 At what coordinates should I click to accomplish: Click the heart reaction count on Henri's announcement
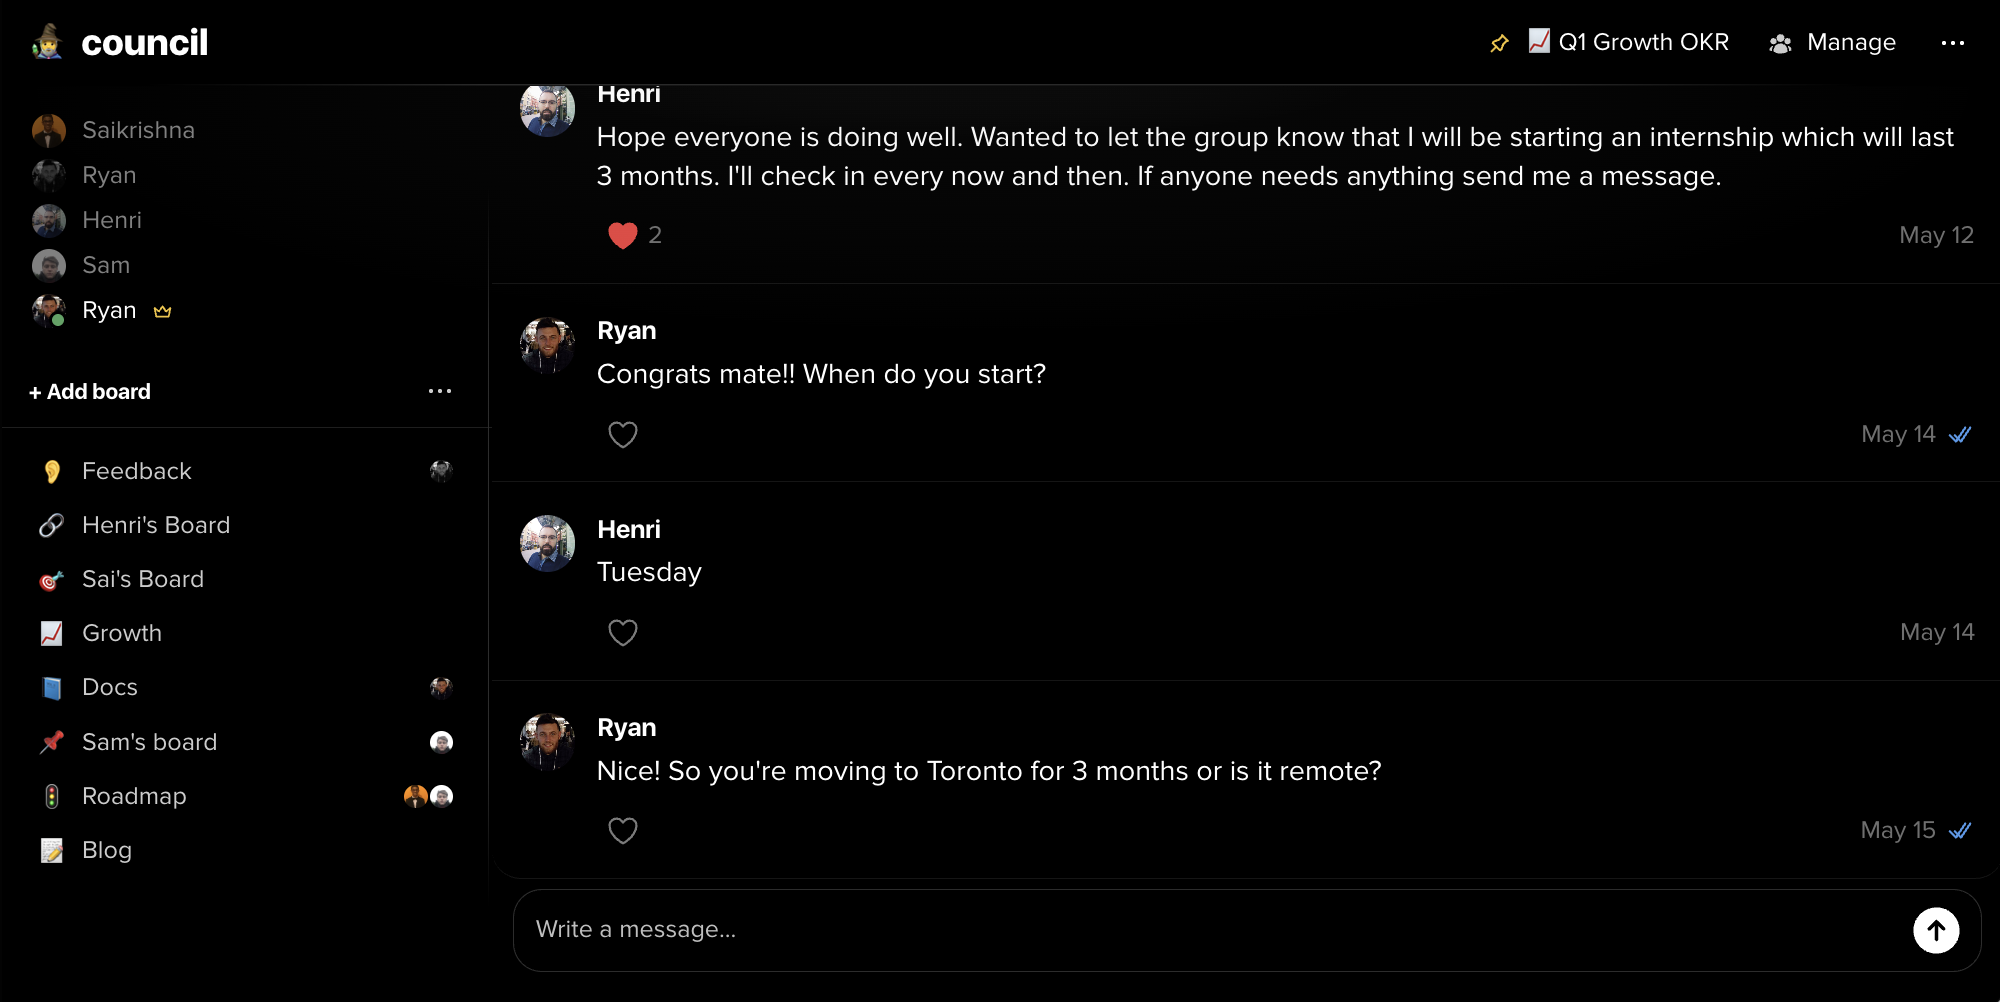634,235
